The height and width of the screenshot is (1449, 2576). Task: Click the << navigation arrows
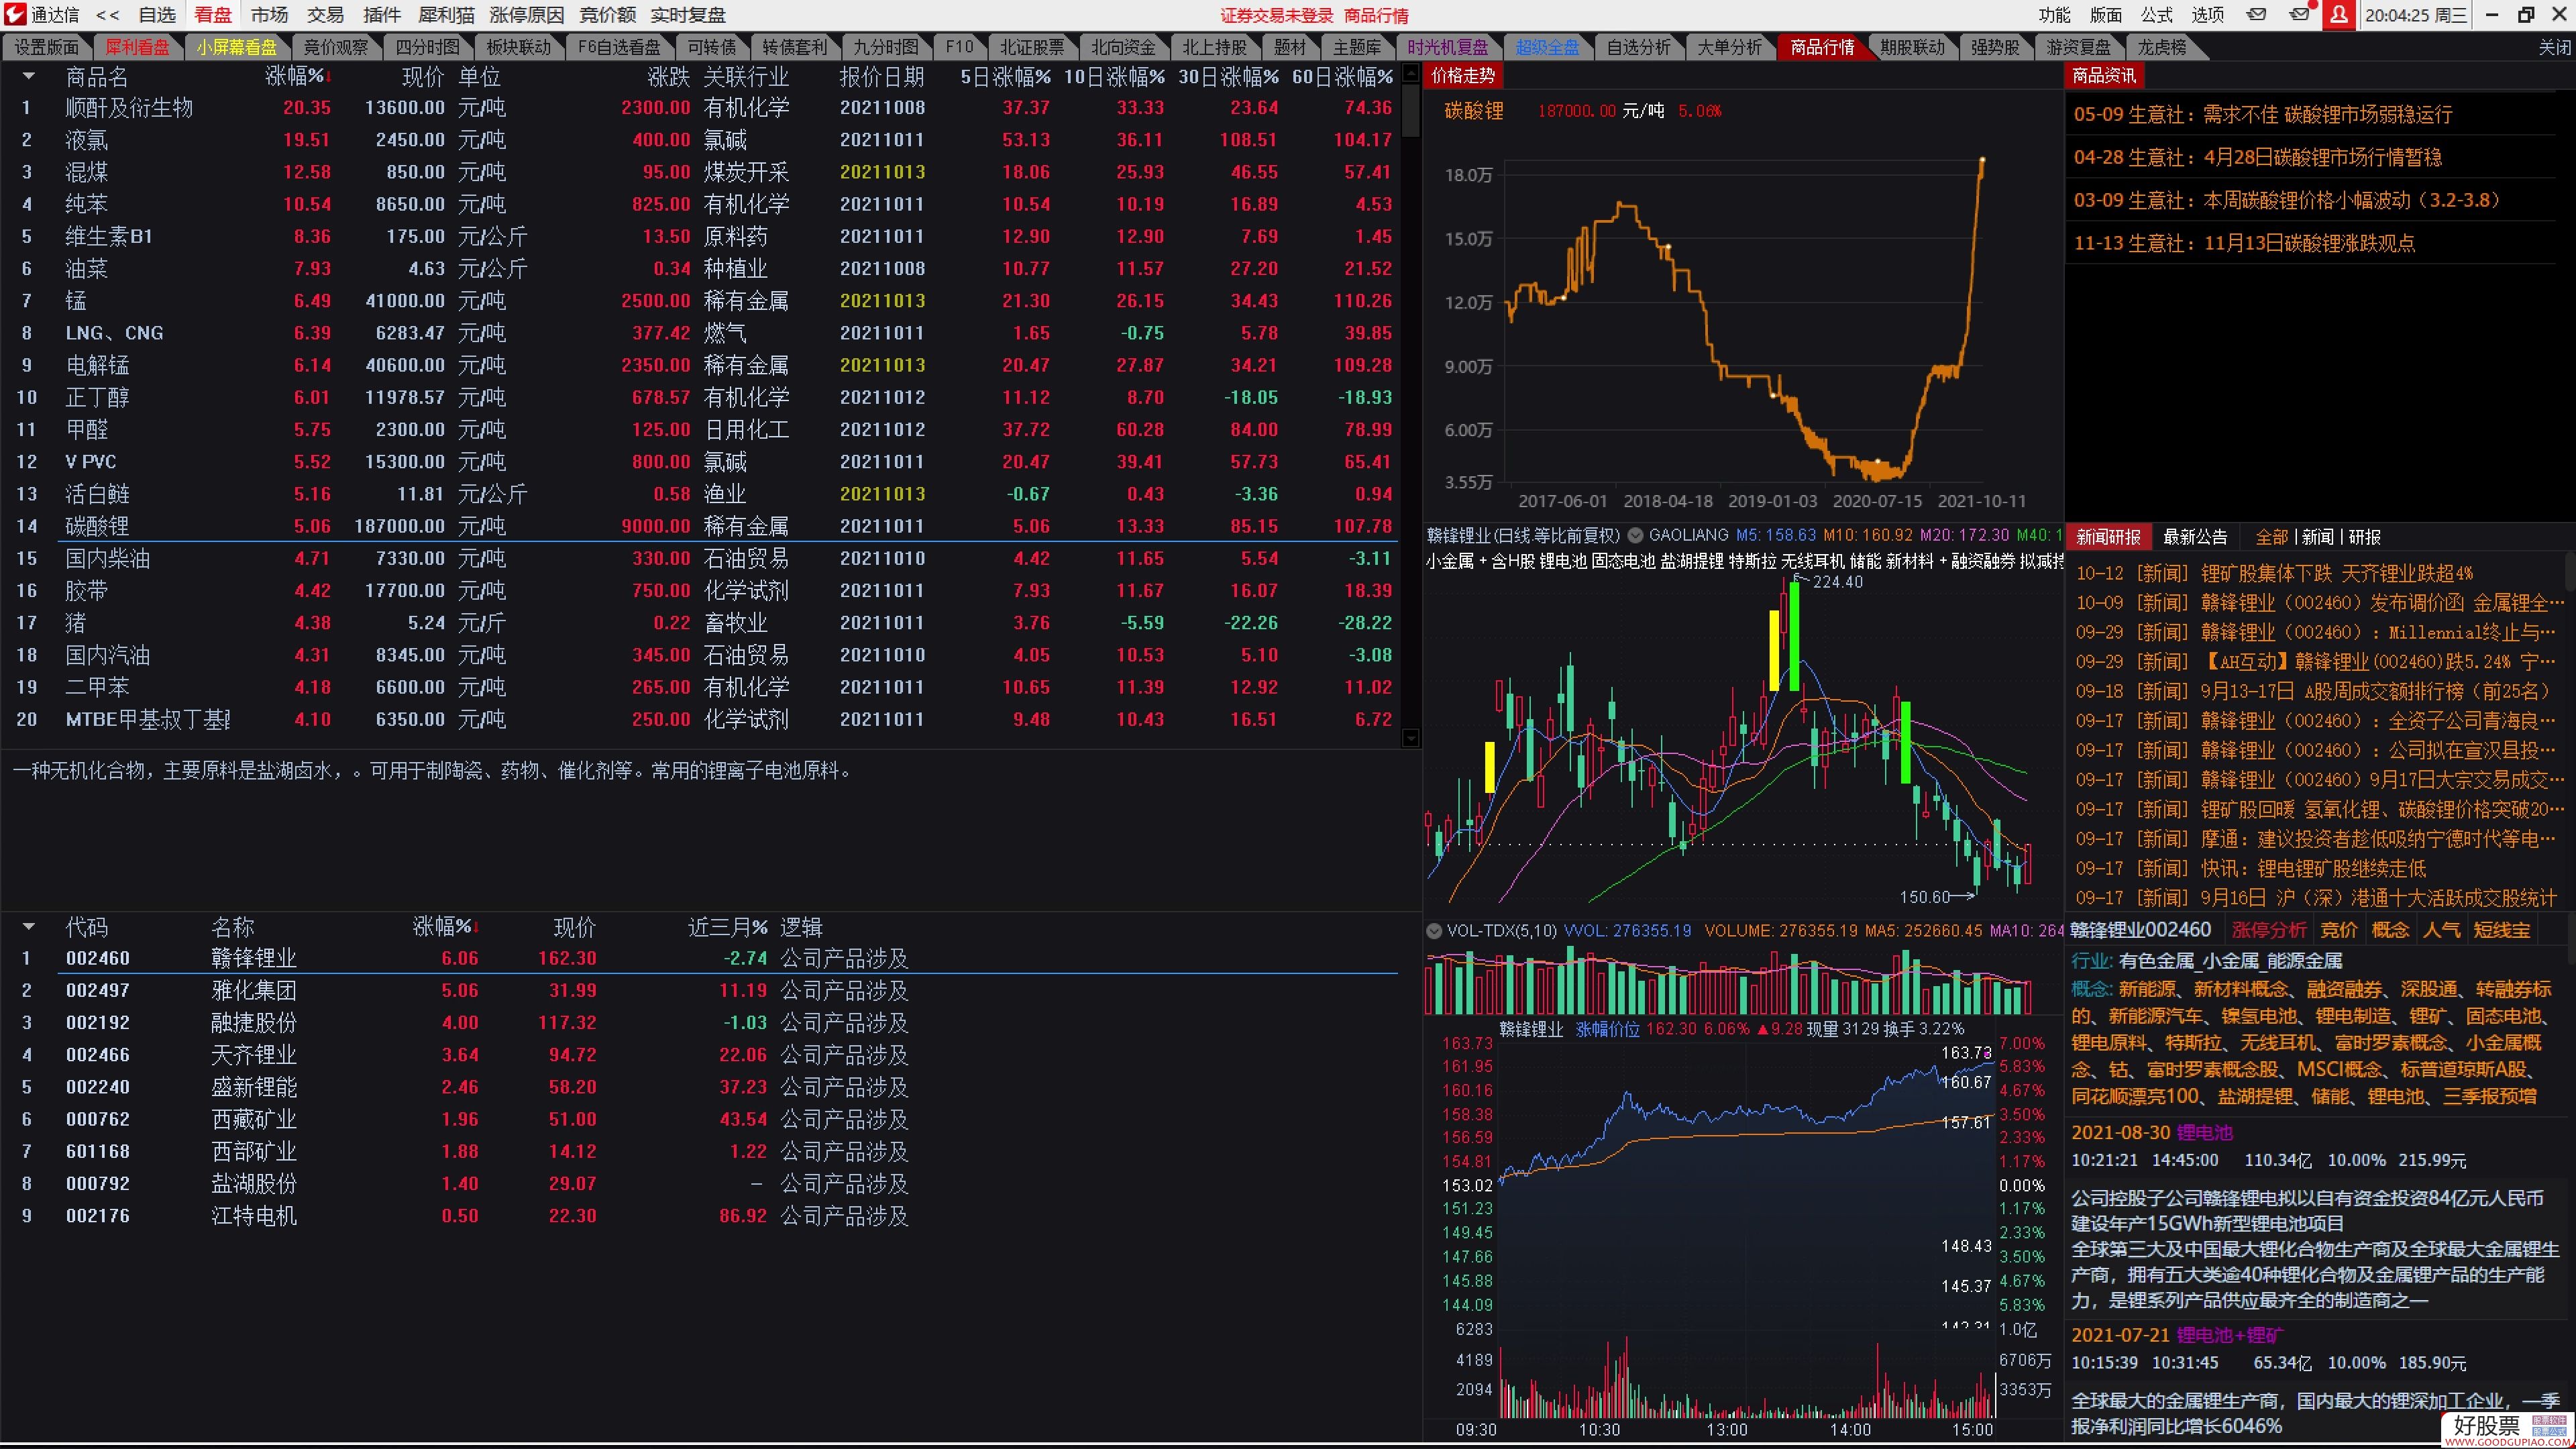pyautogui.click(x=107, y=15)
